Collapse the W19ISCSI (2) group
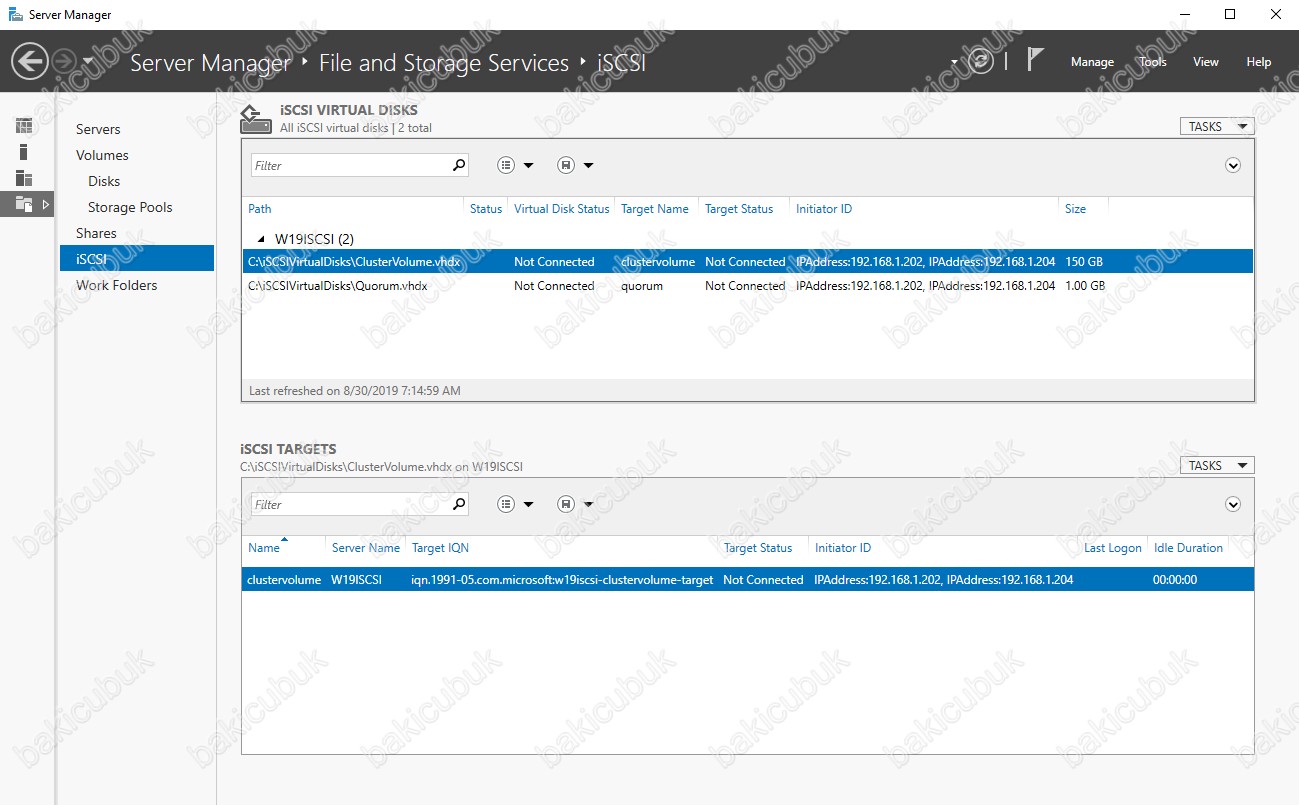The height and width of the screenshot is (805, 1299). click(x=262, y=239)
